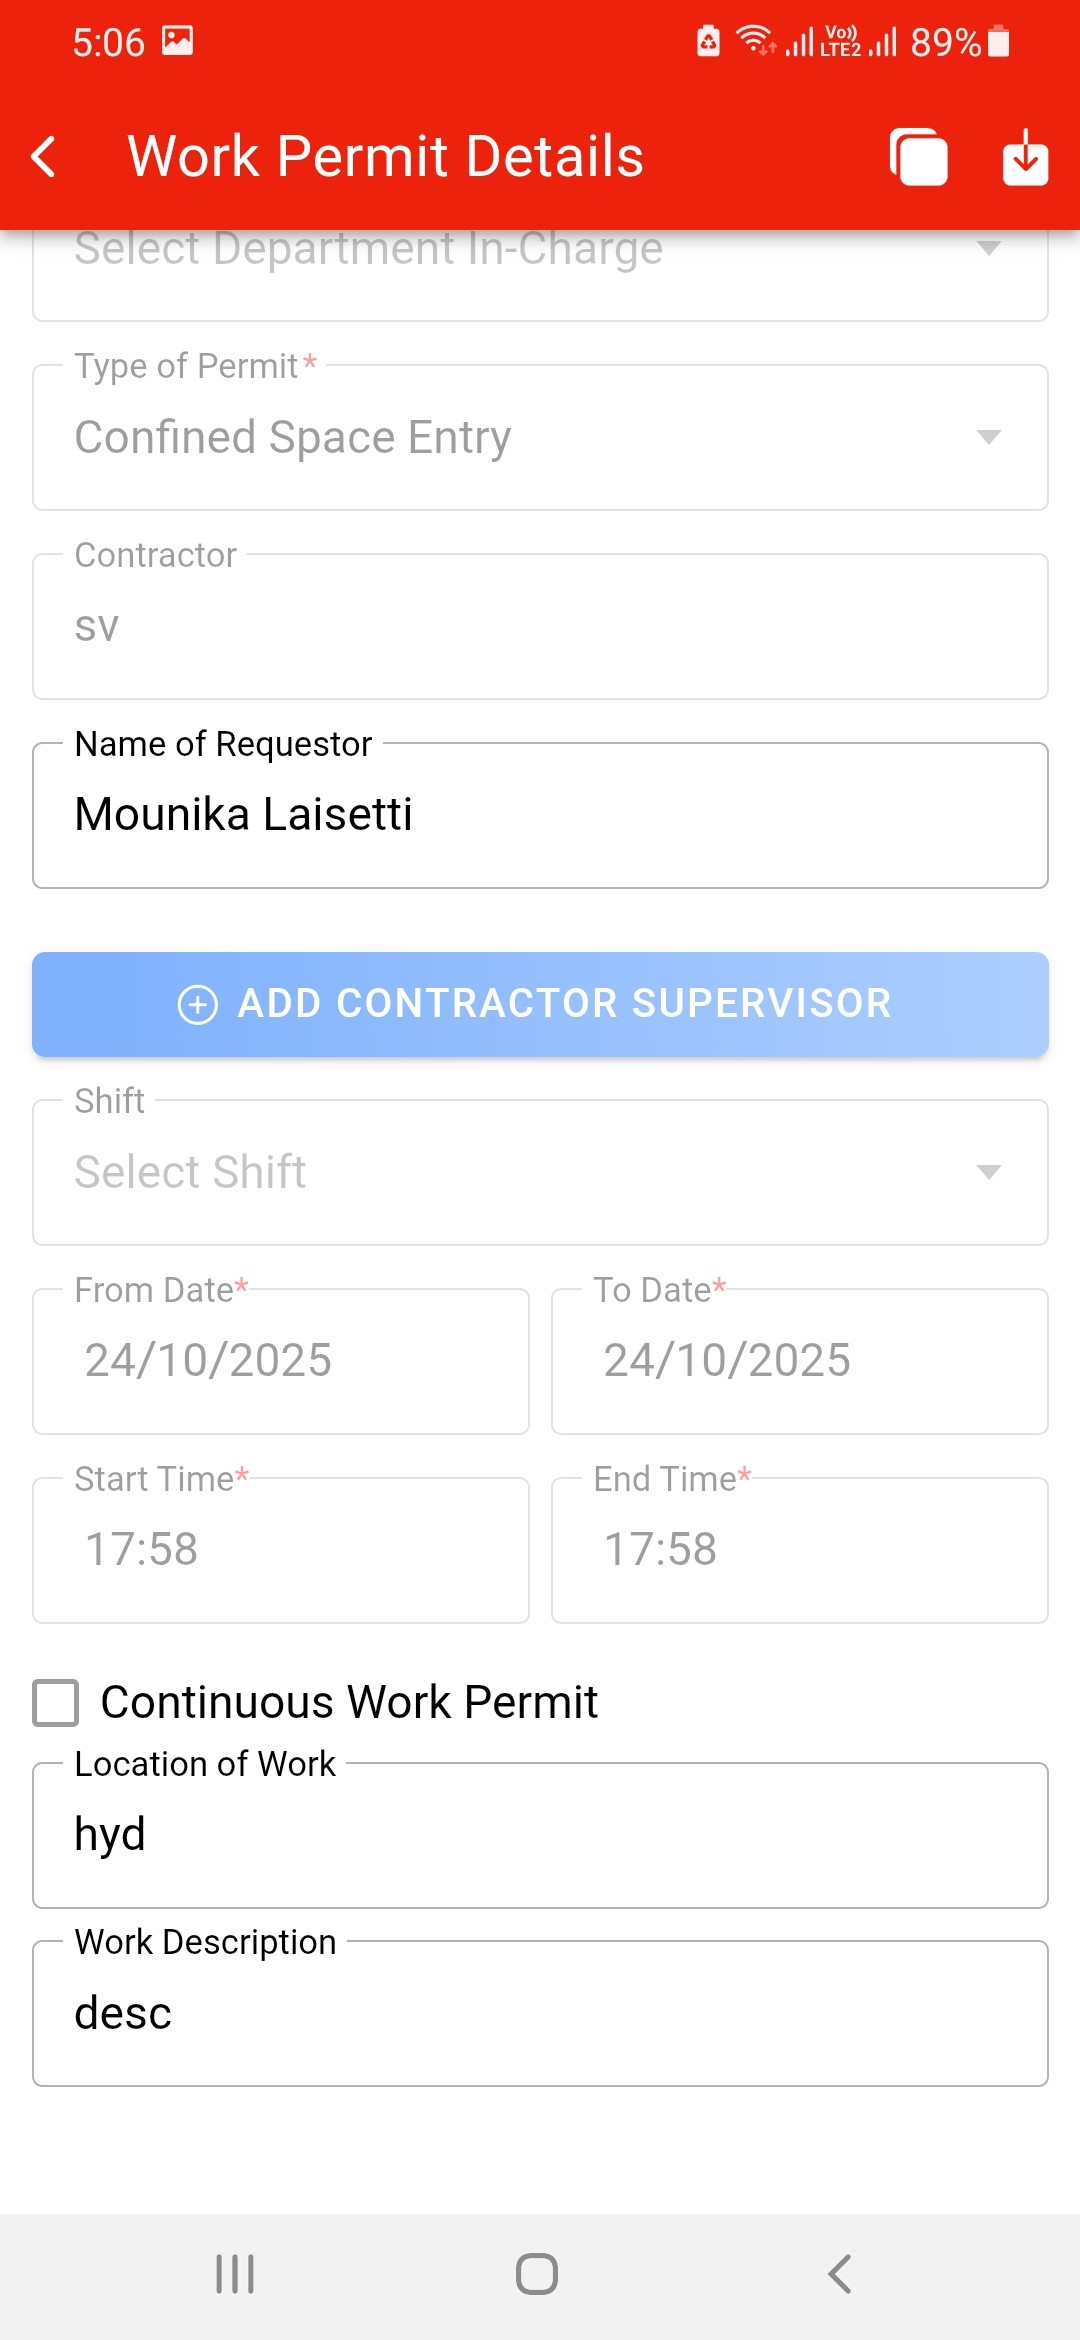The width and height of the screenshot is (1080, 2340).
Task: Tap the back arrow in header
Action: [x=44, y=157]
